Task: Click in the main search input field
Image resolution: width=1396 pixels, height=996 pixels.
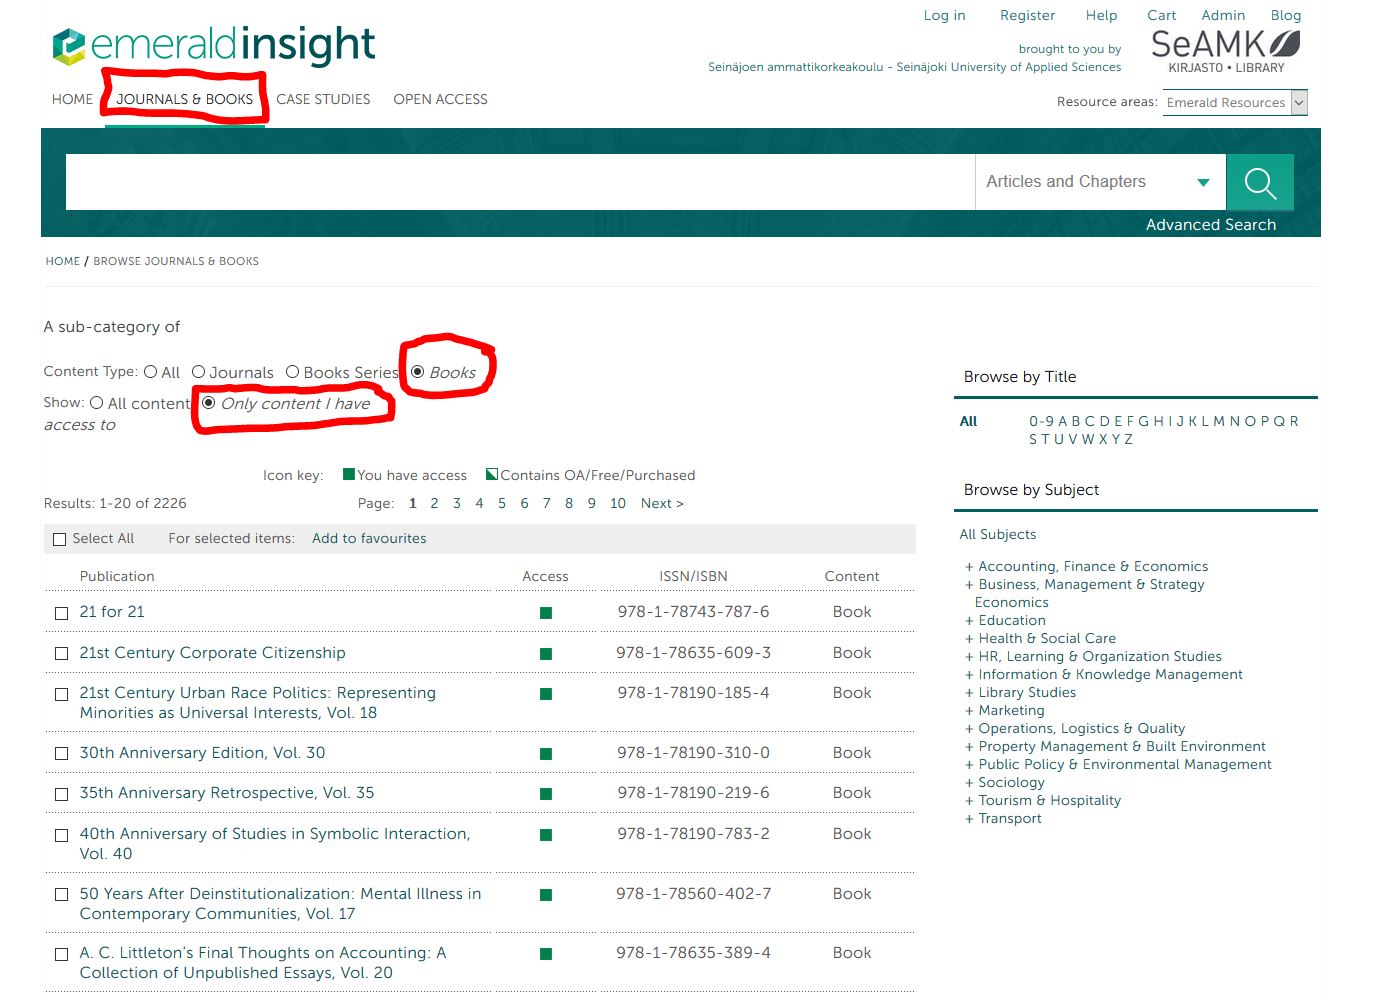Action: (520, 182)
